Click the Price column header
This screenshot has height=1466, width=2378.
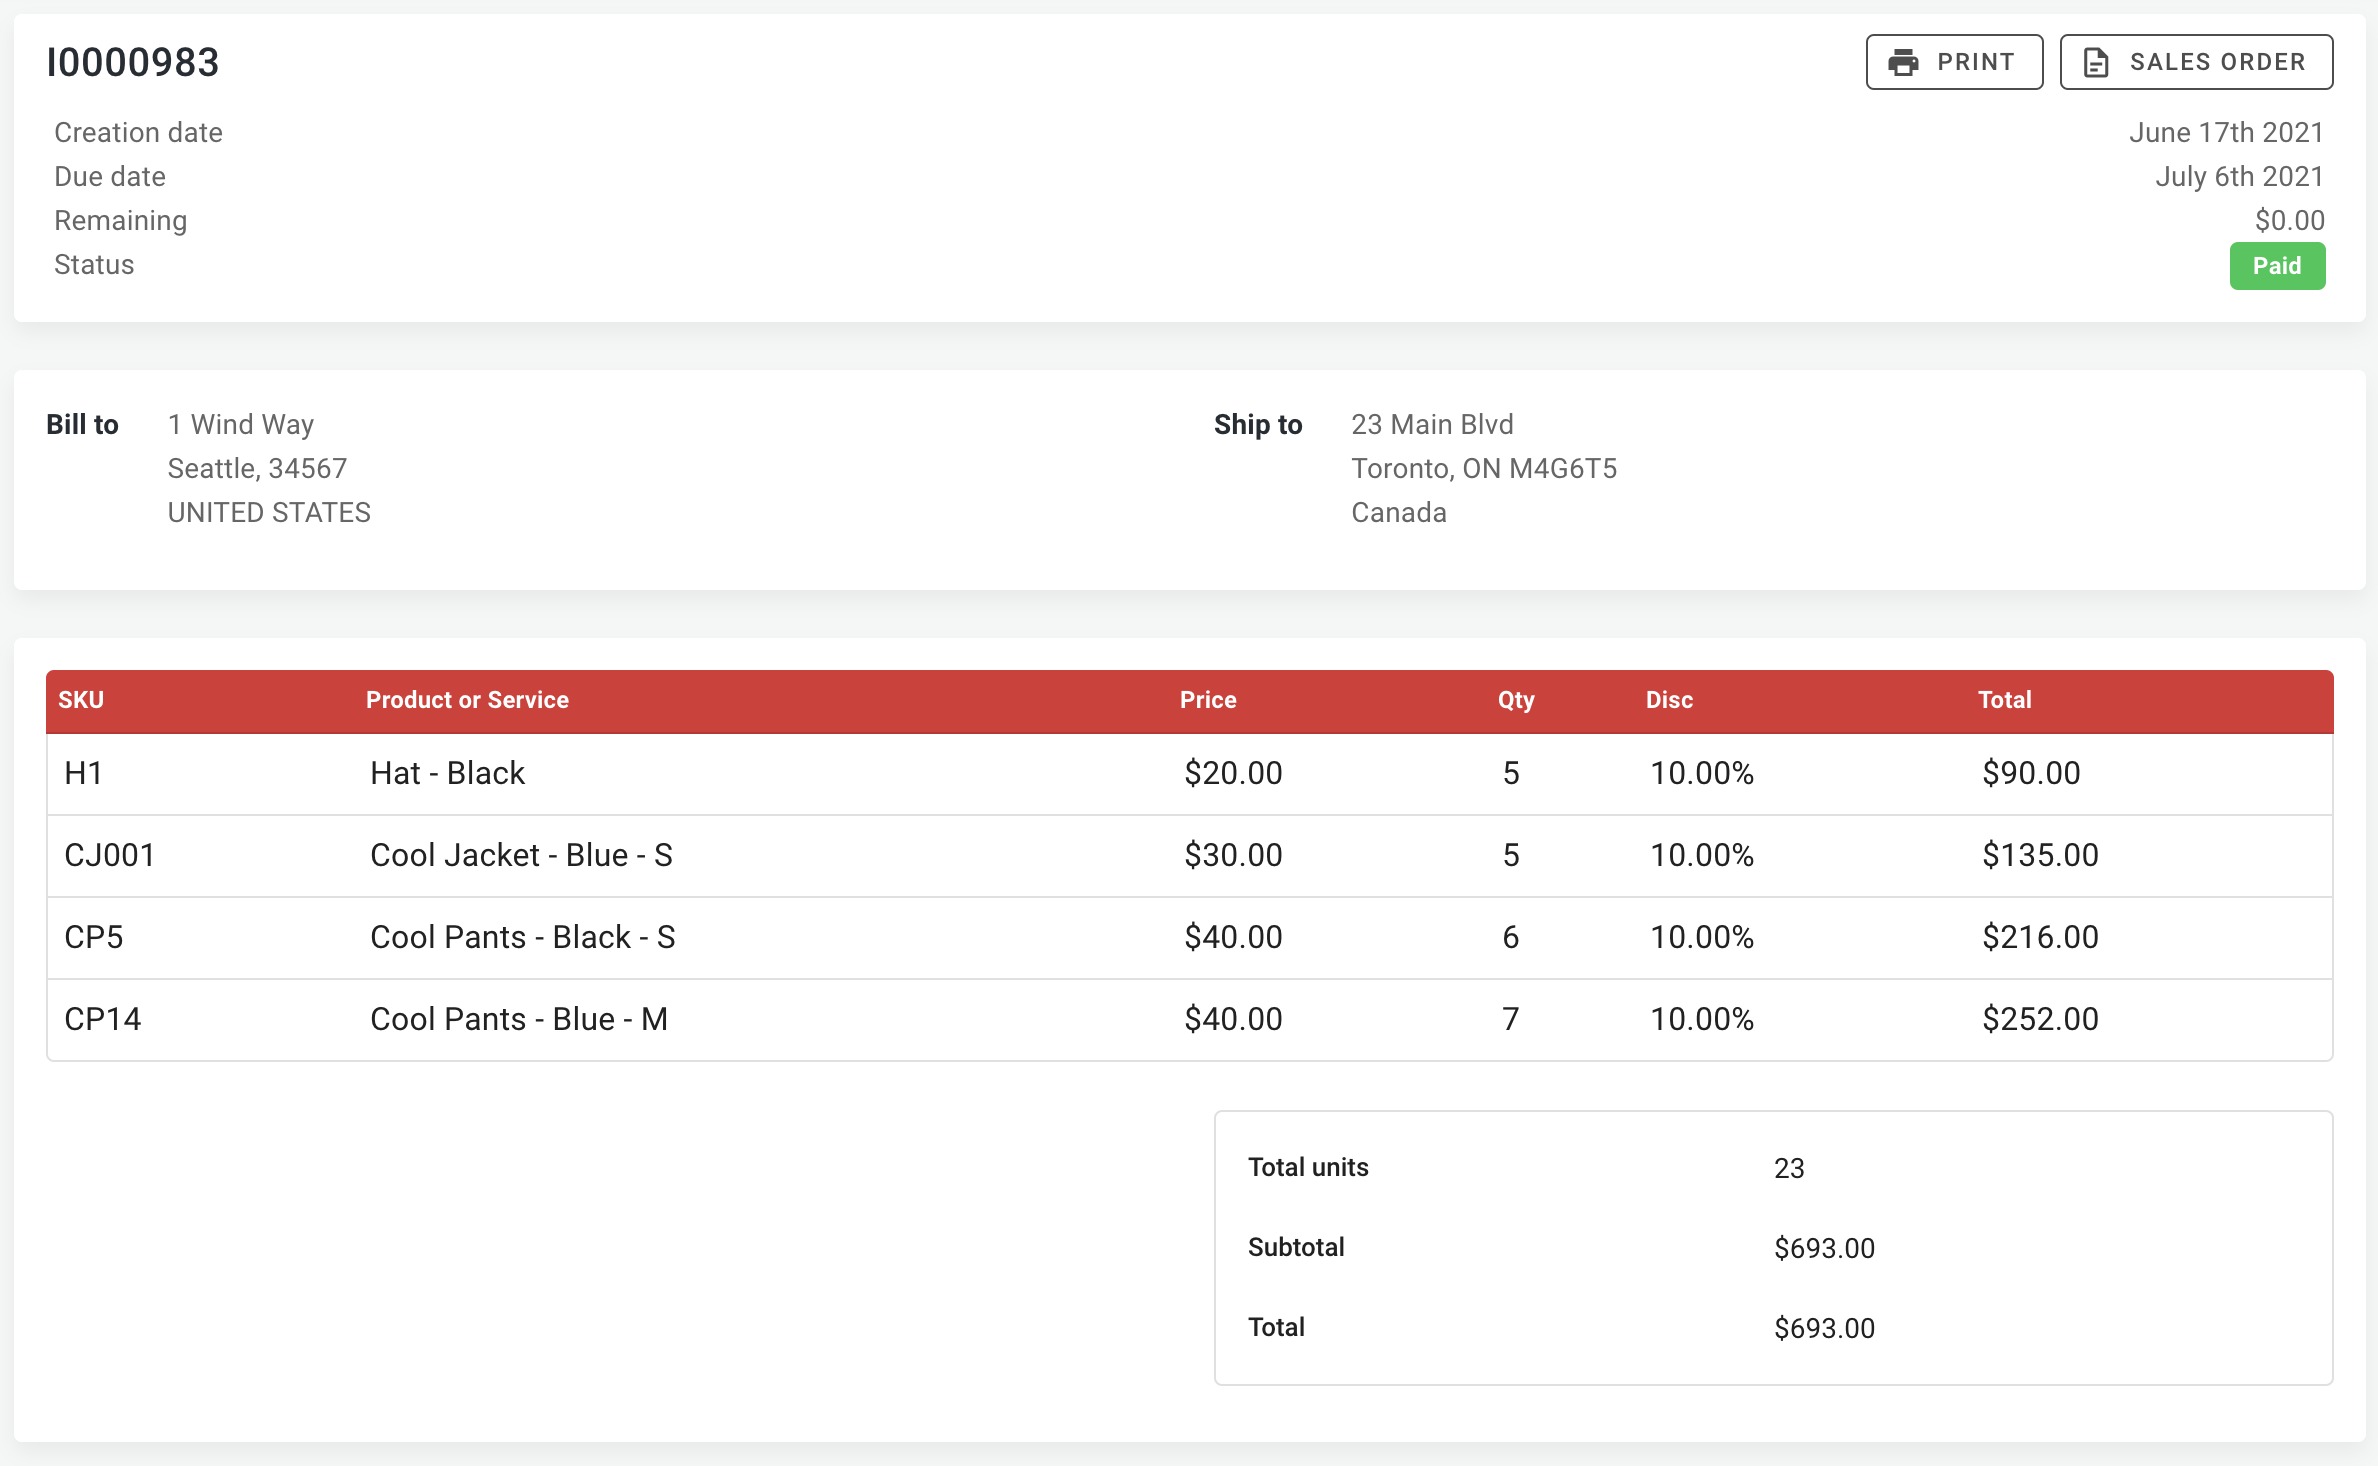(x=1207, y=700)
